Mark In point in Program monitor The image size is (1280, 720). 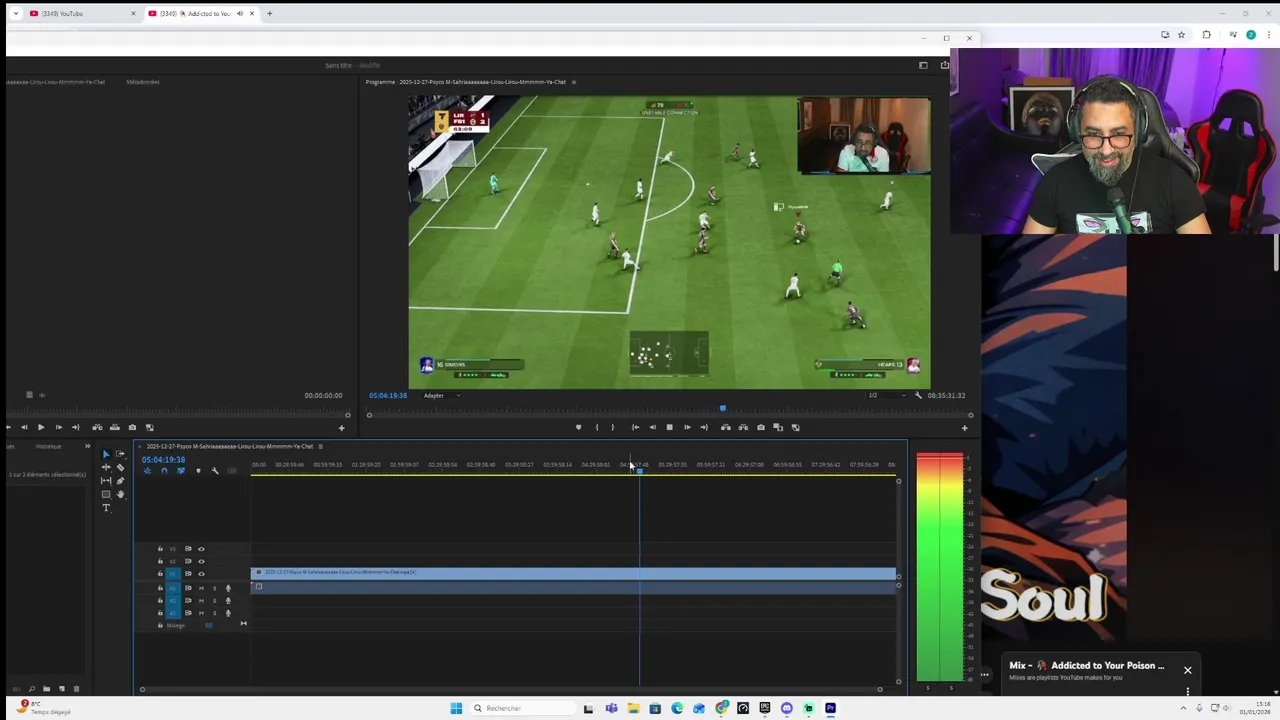(597, 427)
